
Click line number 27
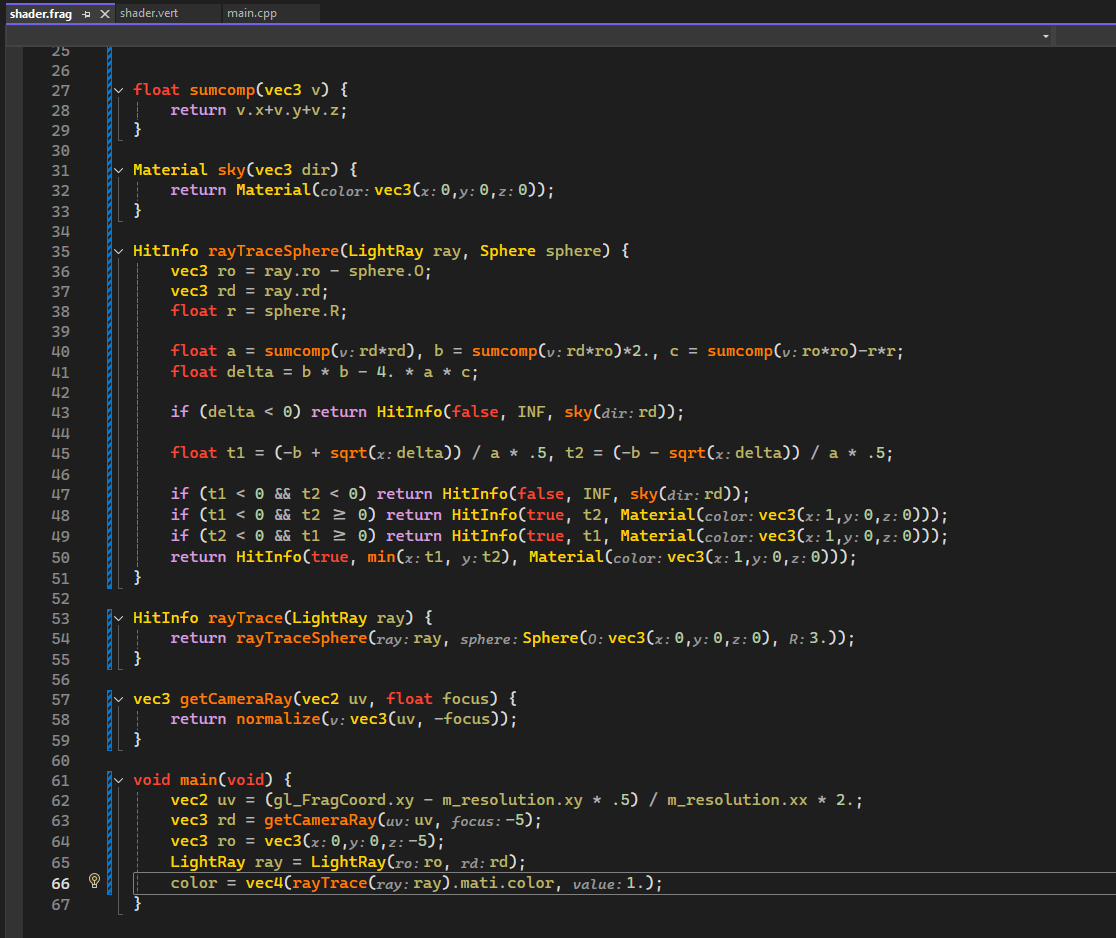(60, 90)
